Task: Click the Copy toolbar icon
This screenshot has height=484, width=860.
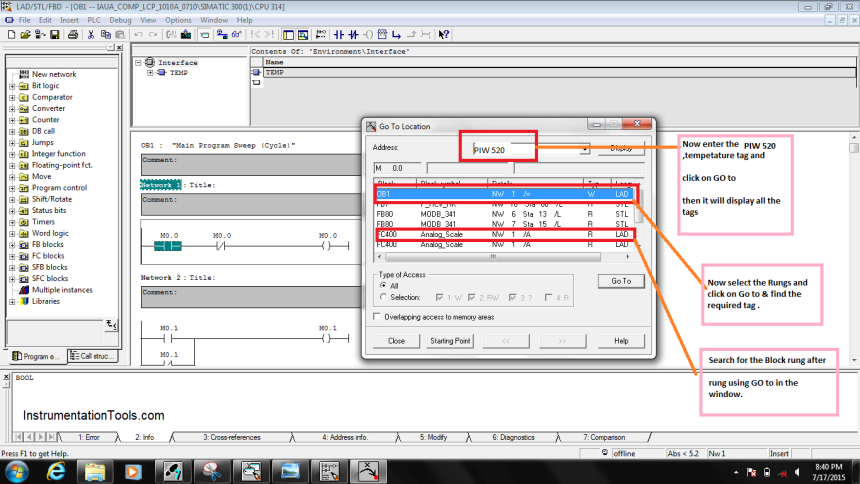Action: 105,35
